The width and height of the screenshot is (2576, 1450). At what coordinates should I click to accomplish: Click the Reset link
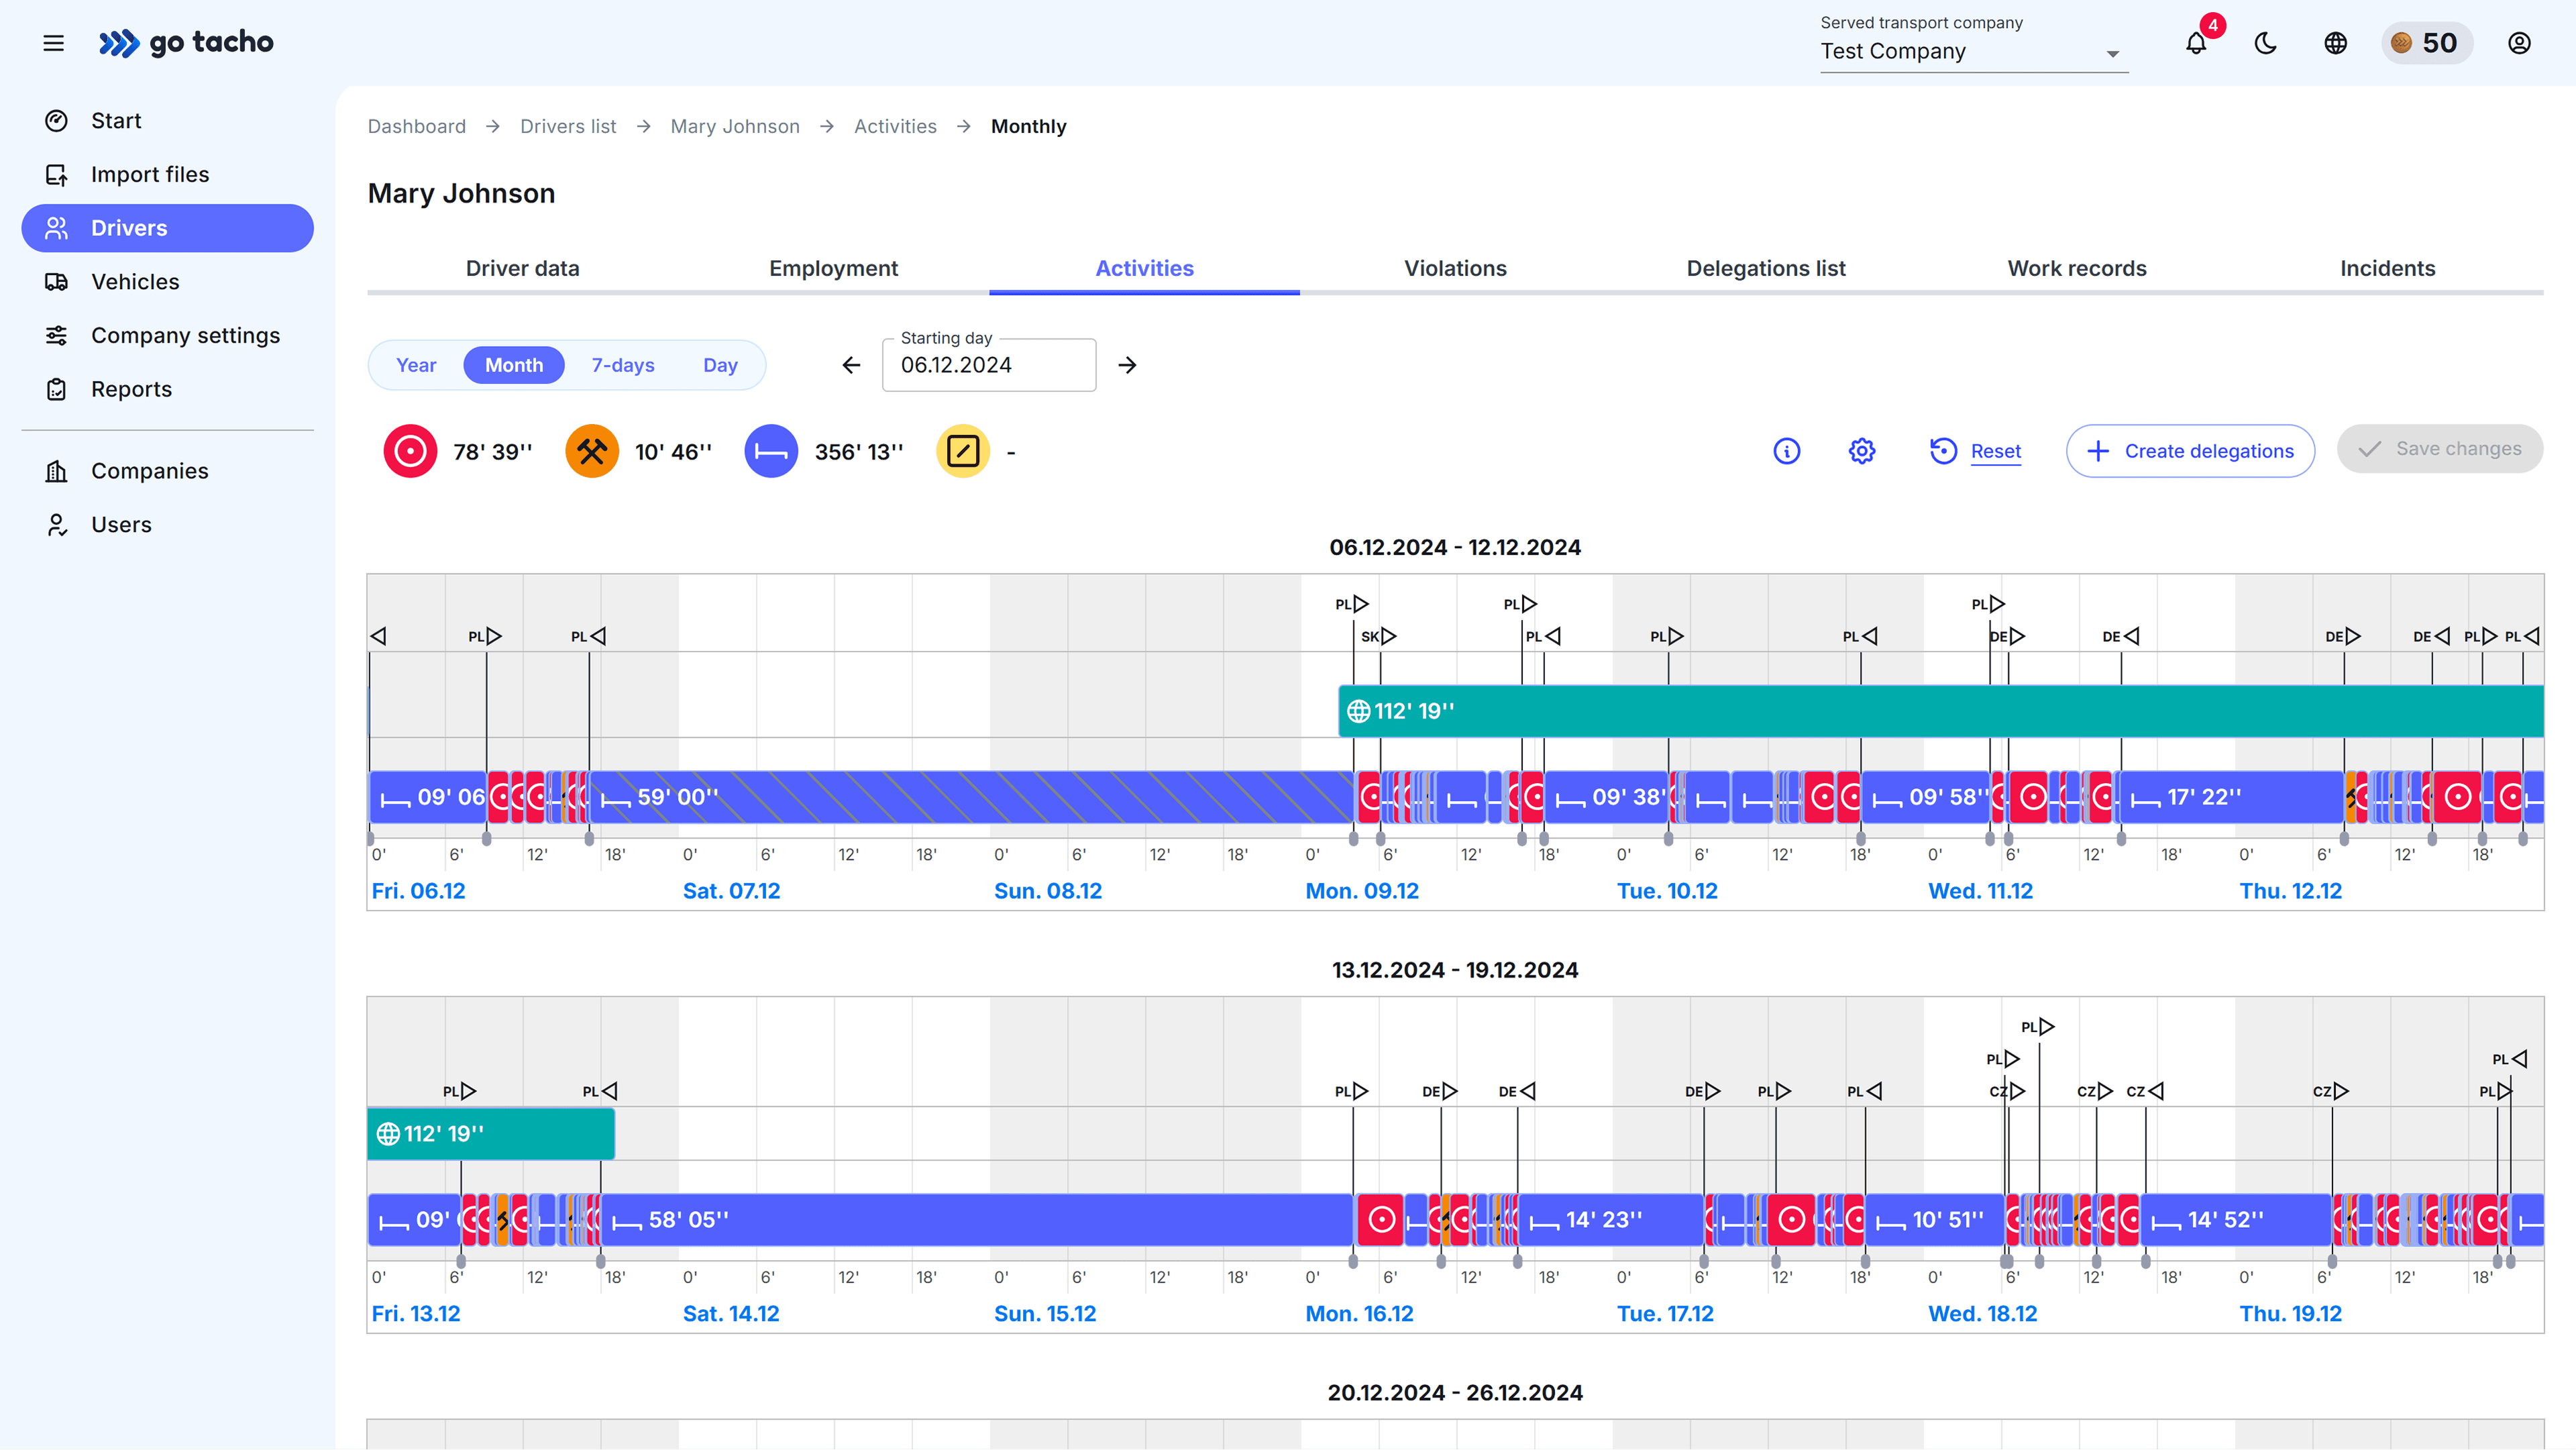[1995, 451]
